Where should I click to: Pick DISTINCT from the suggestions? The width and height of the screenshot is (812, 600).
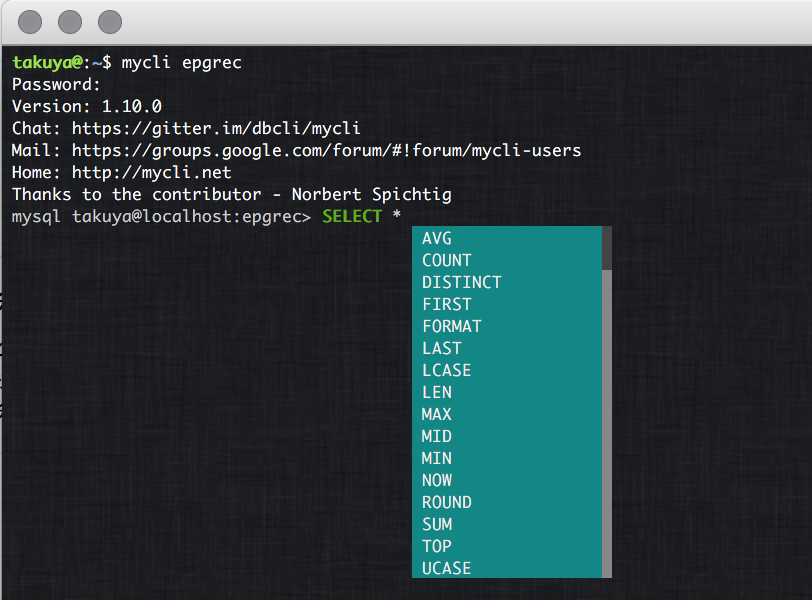pos(507,282)
